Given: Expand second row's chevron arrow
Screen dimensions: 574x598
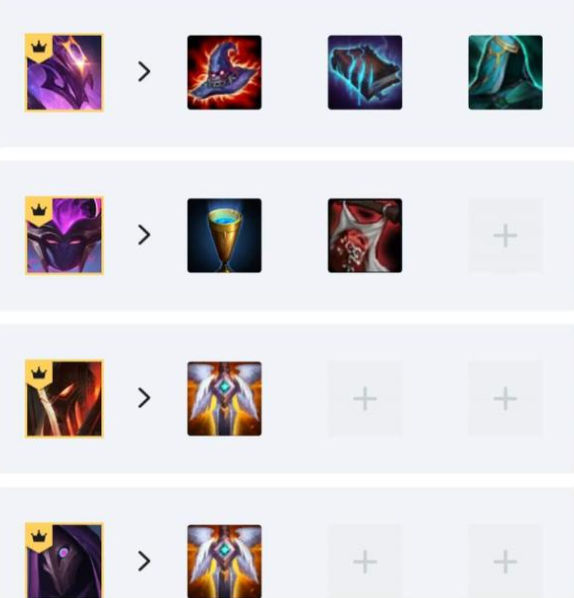Looking at the screenshot, I should [x=144, y=235].
